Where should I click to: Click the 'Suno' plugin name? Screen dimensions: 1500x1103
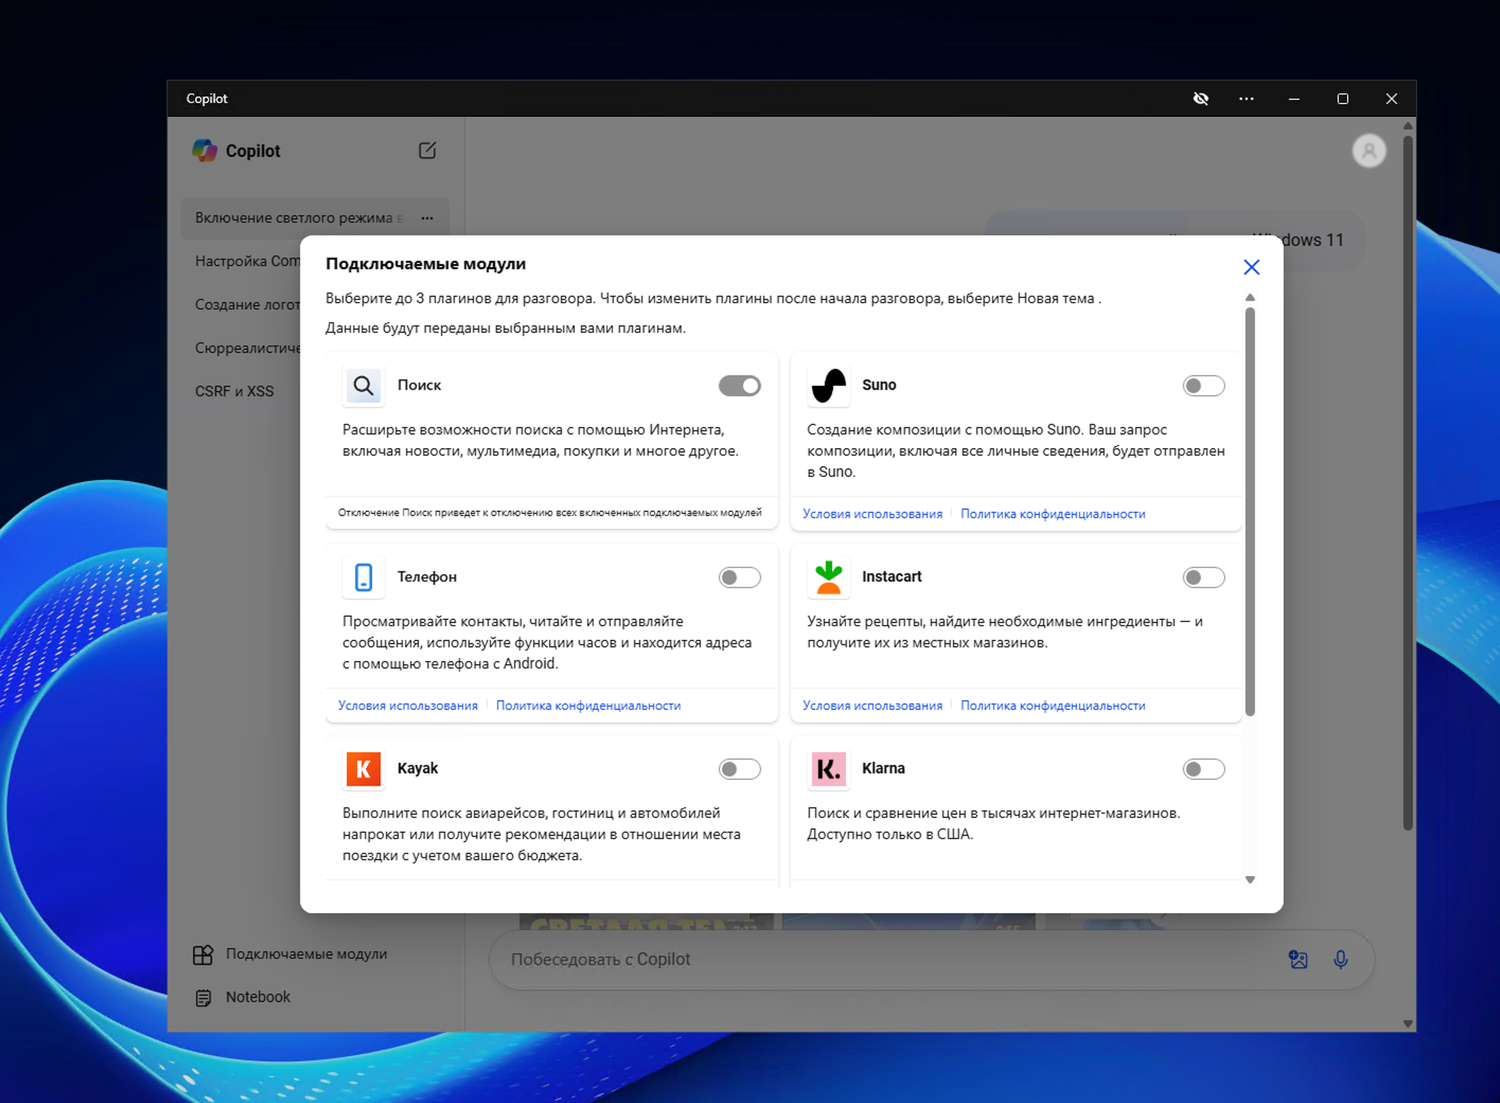click(x=879, y=385)
